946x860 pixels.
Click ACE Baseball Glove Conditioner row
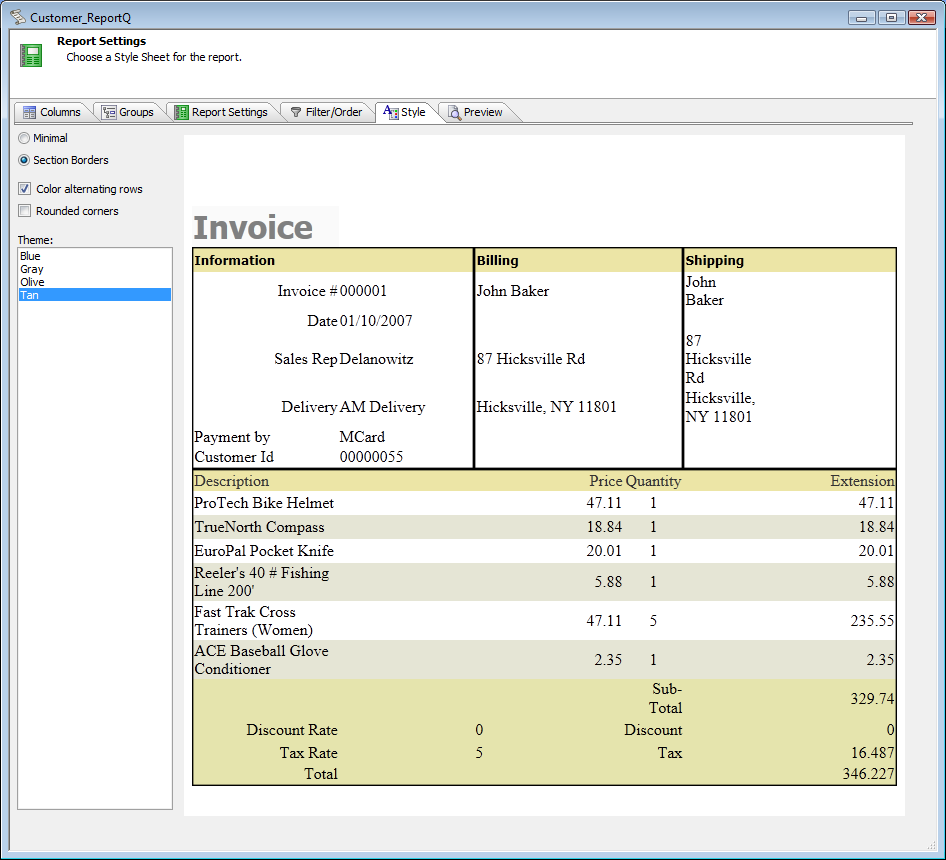pos(544,660)
